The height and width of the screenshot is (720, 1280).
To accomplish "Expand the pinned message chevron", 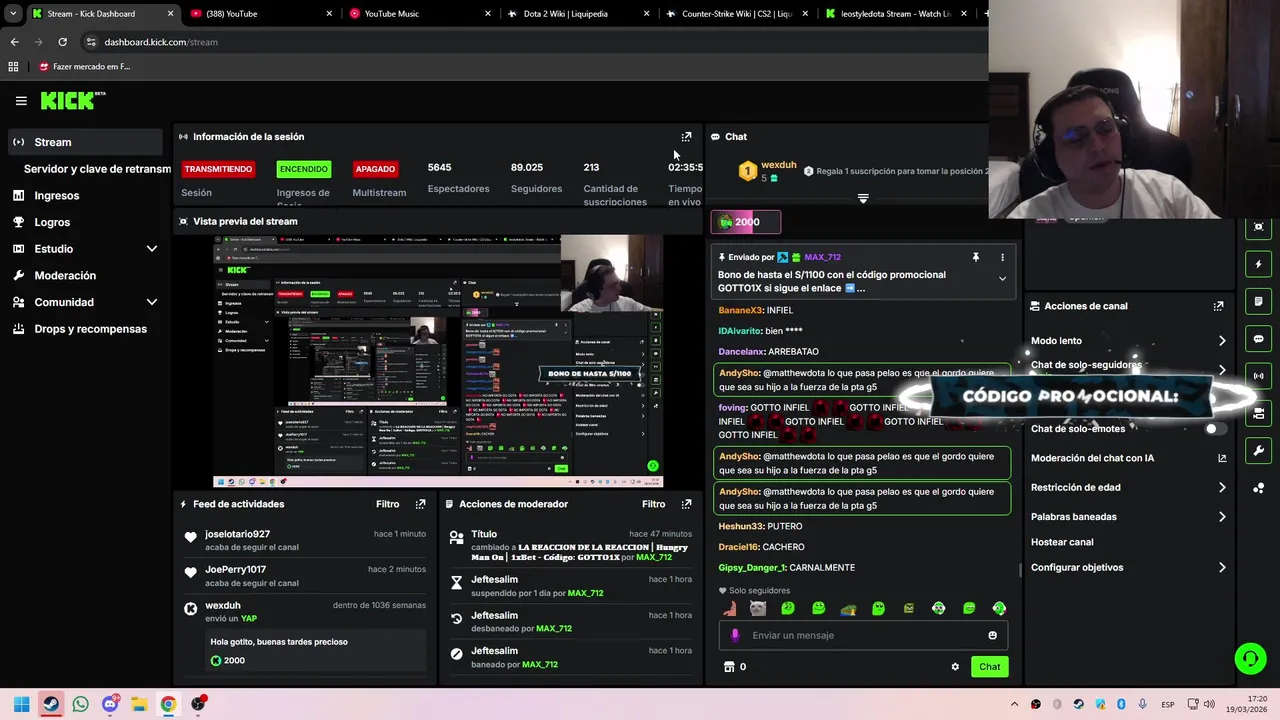I will pos(1002,279).
